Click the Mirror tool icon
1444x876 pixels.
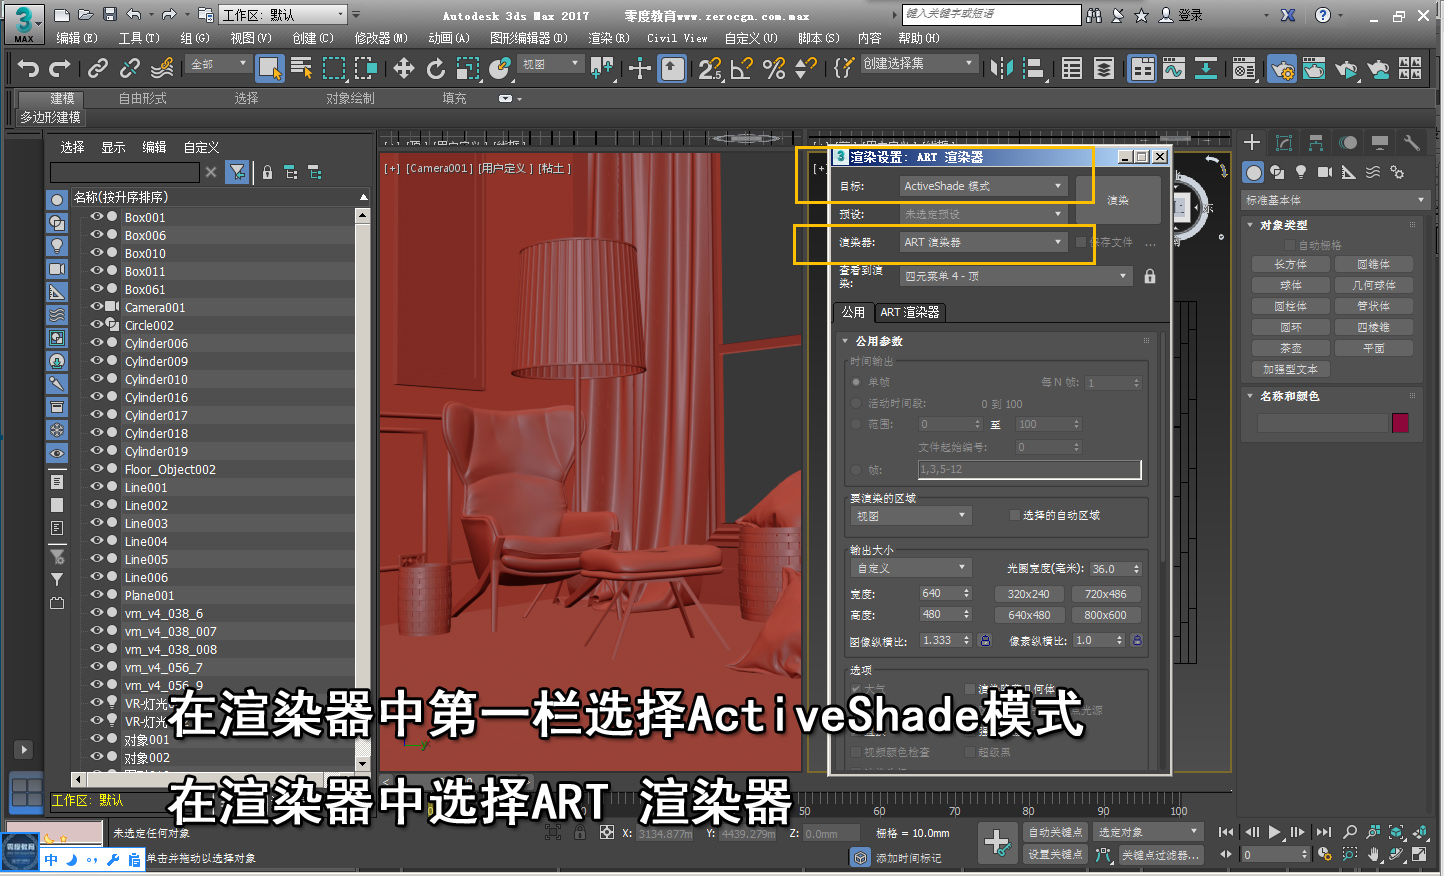[x=1001, y=68]
